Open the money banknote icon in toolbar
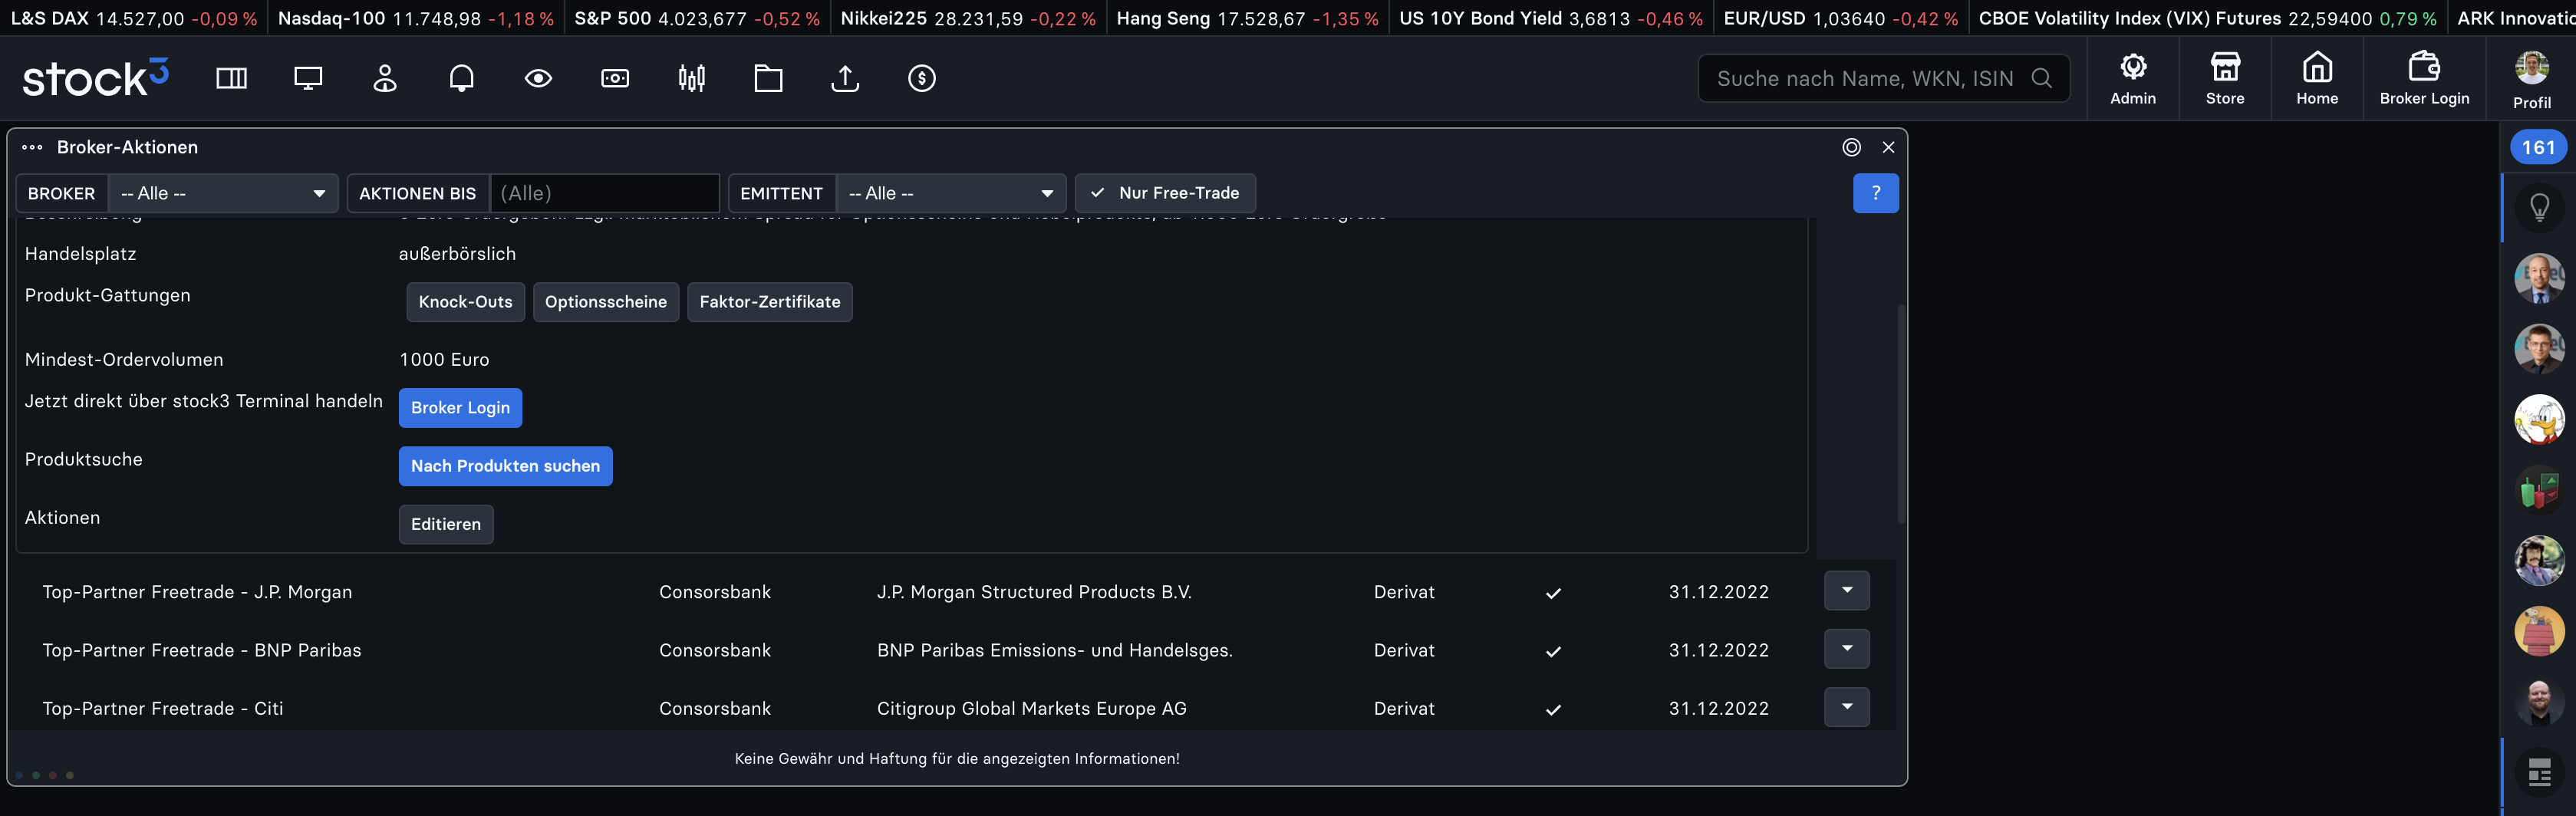 [615, 78]
